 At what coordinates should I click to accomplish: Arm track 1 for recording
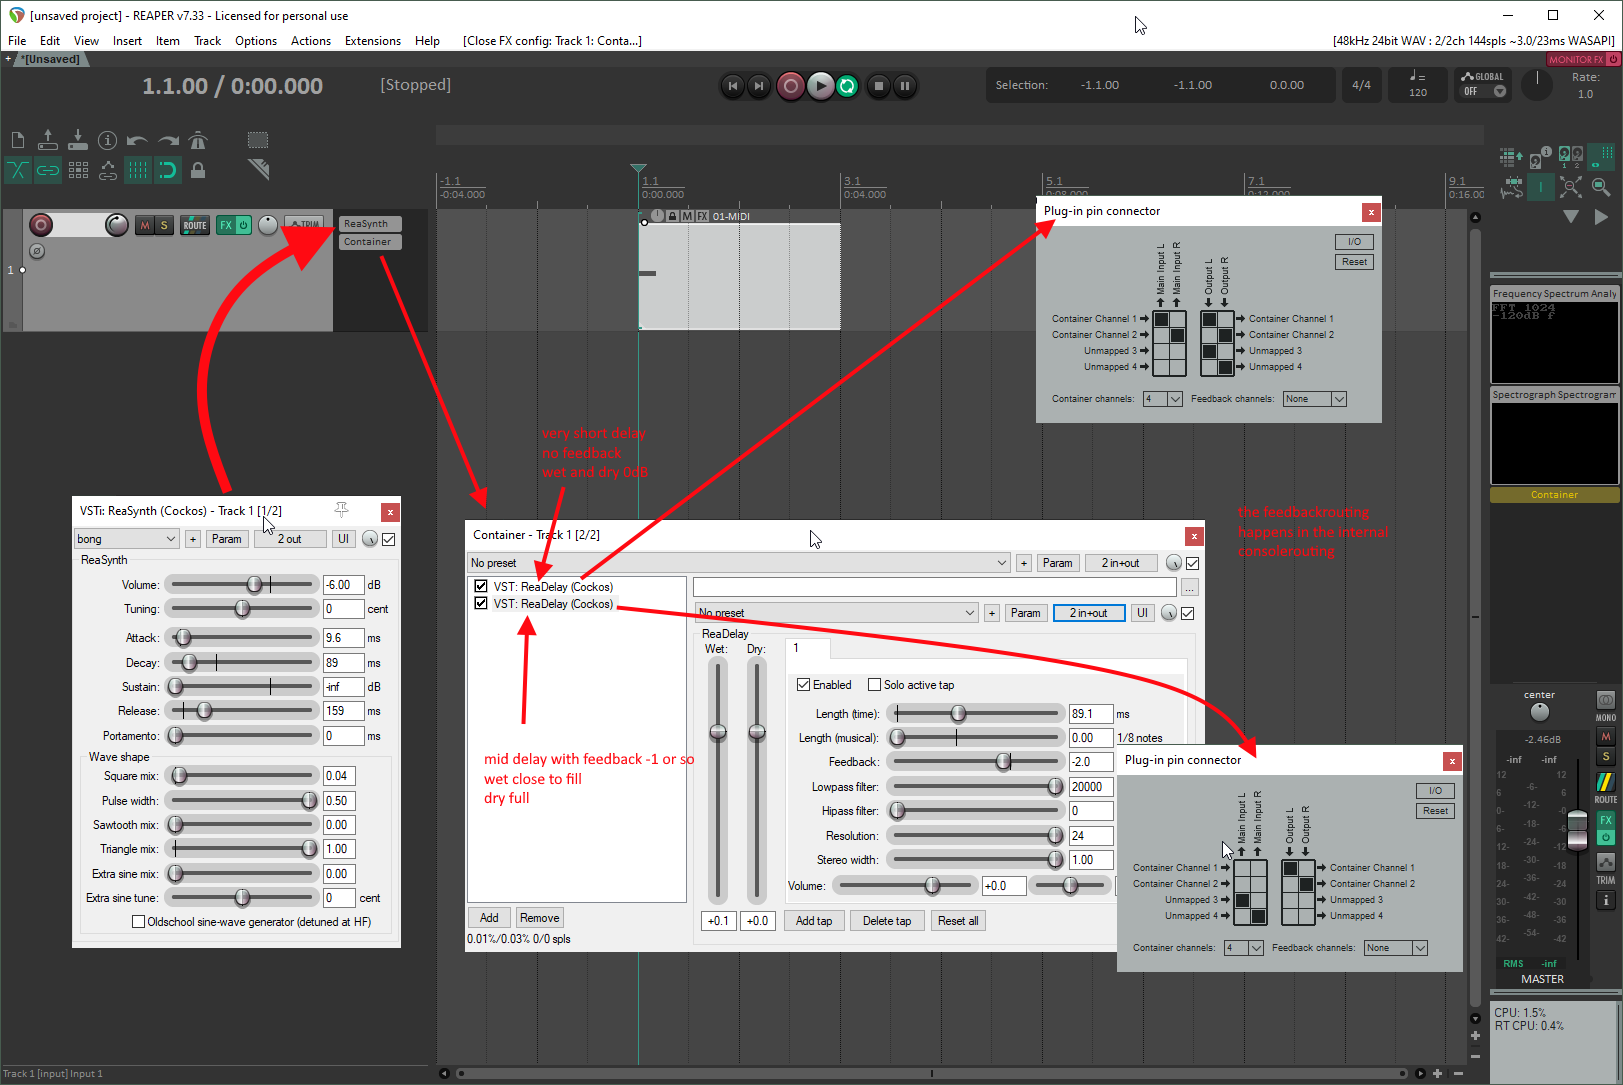(41, 225)
